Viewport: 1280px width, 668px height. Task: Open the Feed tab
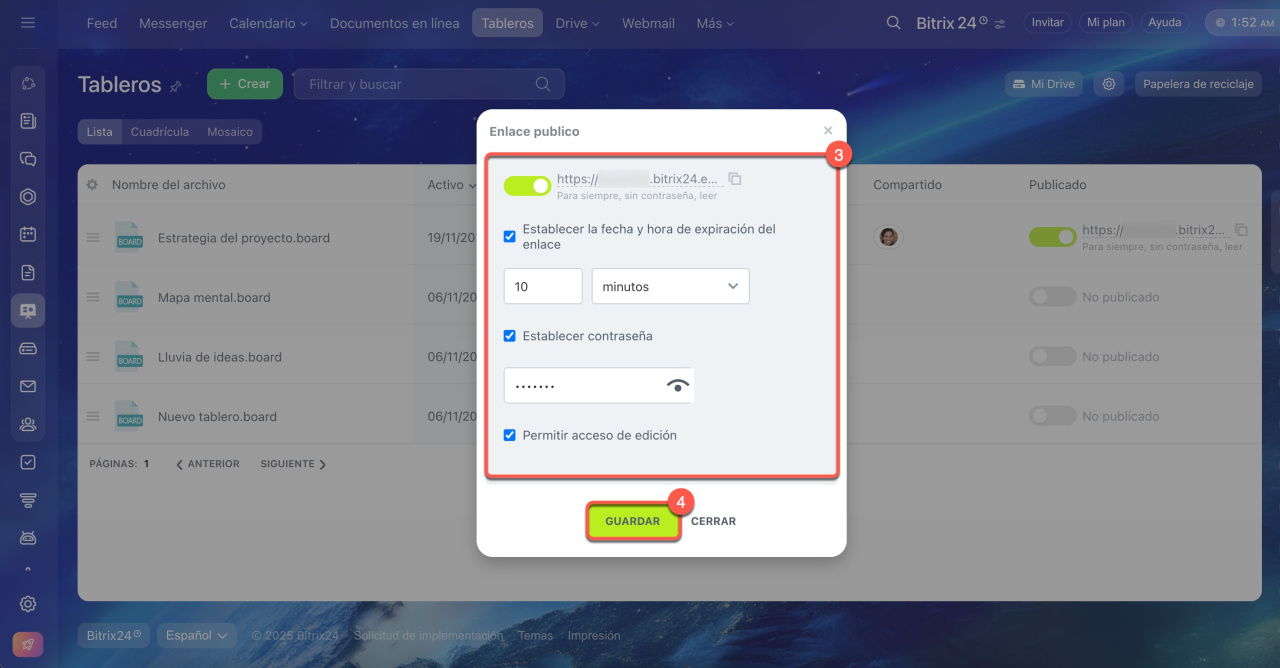pos(102,23)
